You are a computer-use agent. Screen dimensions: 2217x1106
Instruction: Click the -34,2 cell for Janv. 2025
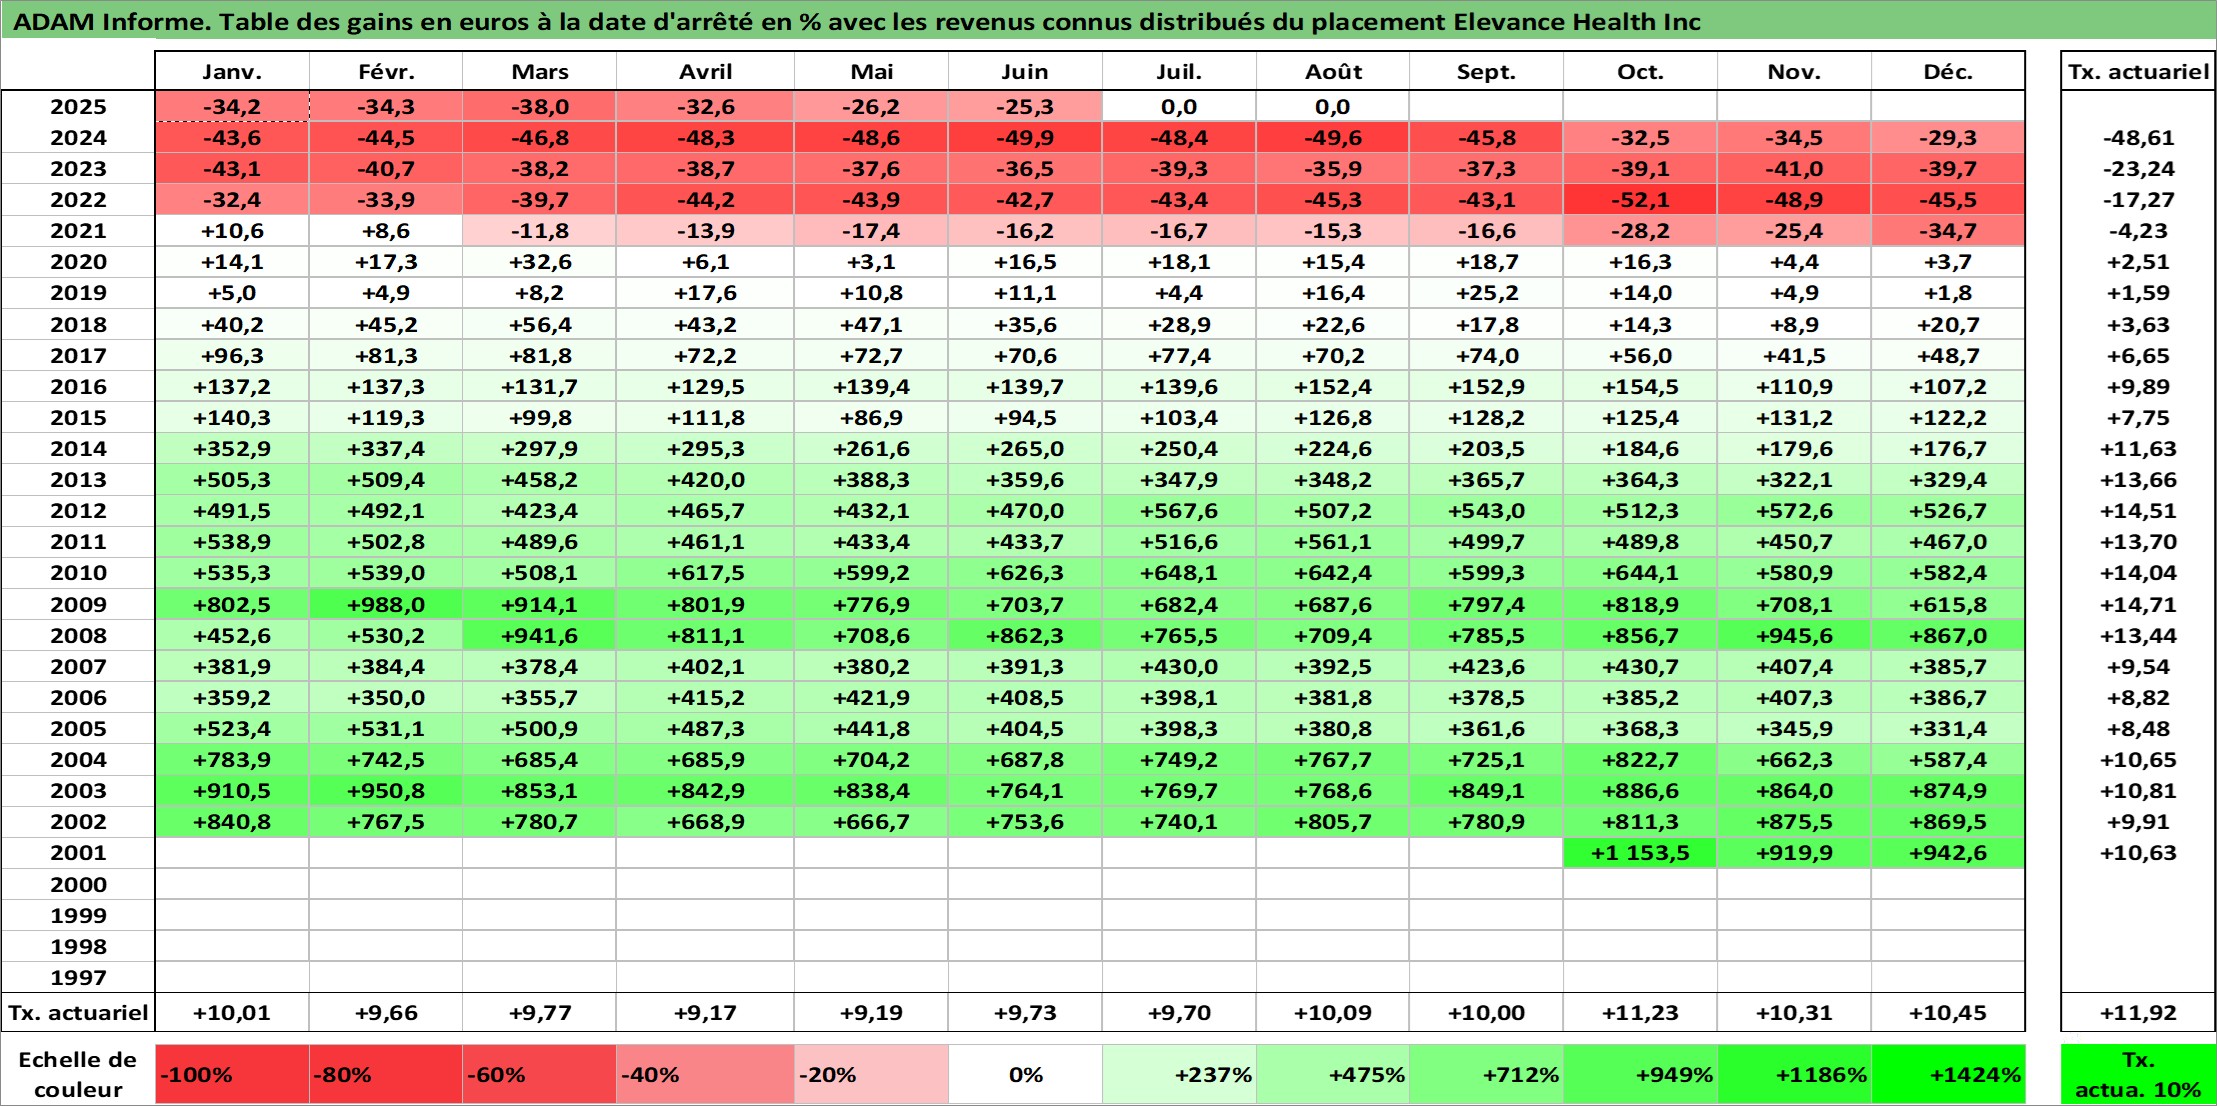232,107
